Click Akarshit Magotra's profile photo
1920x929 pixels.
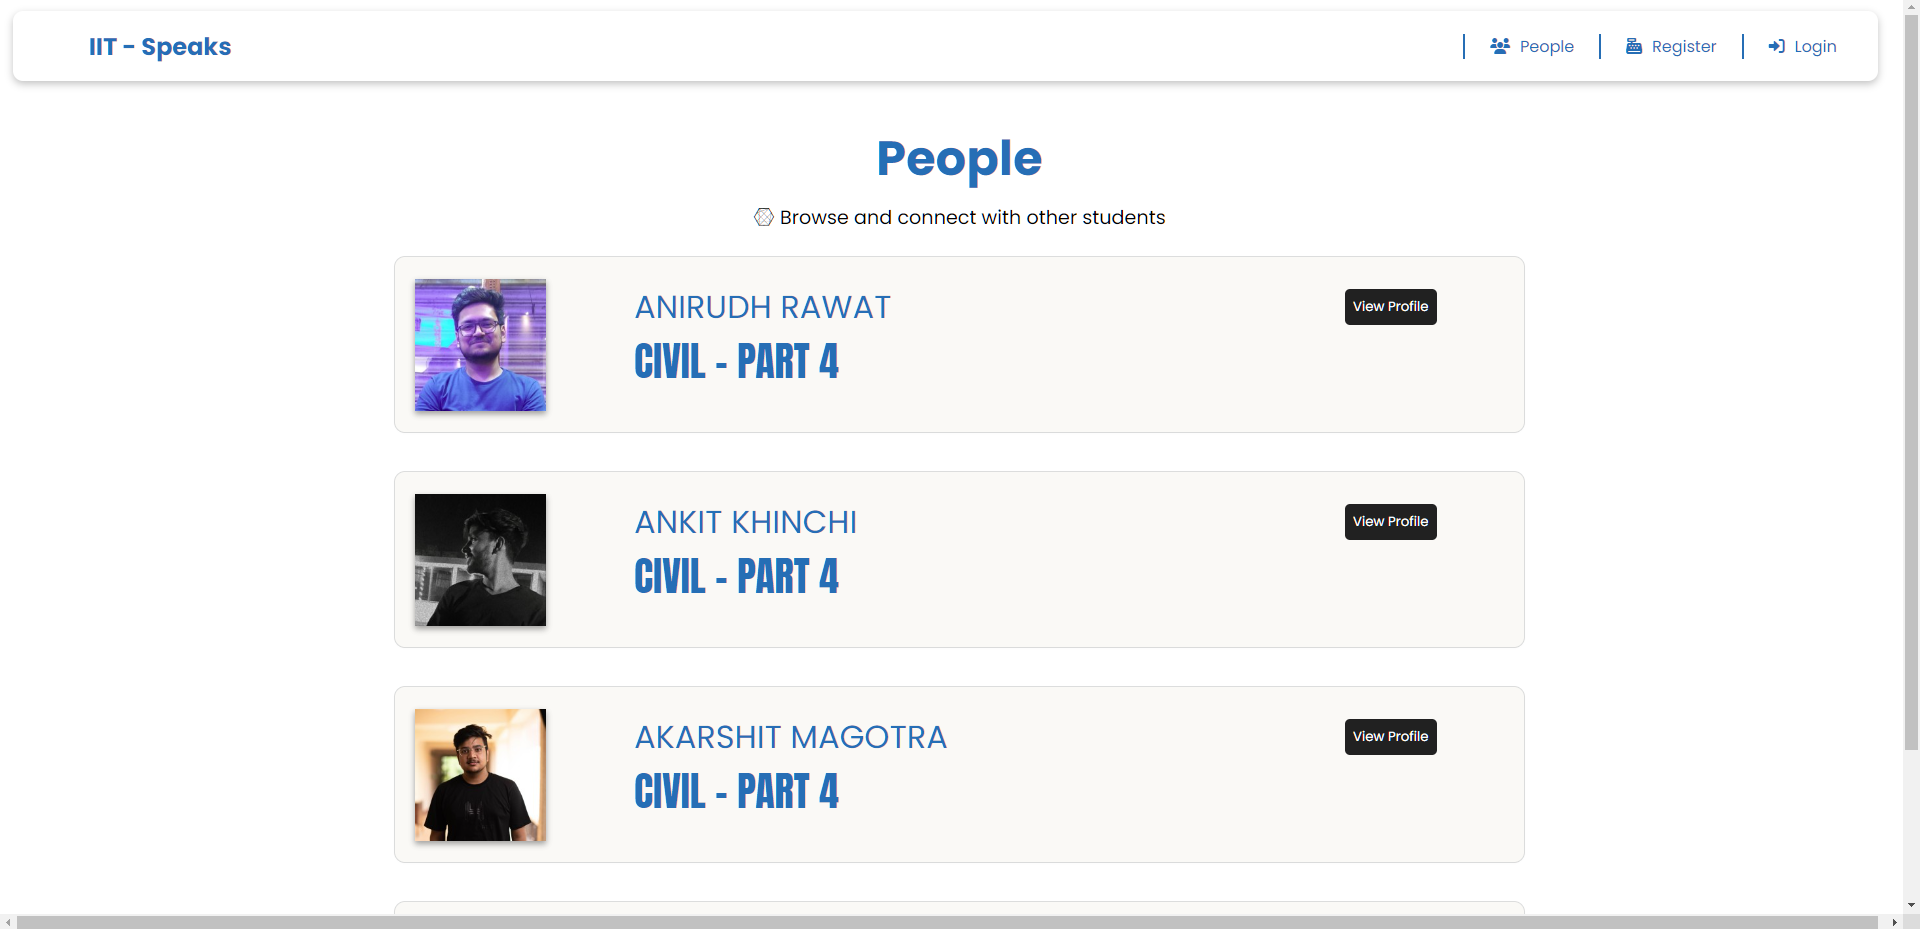tap(479, 775)
